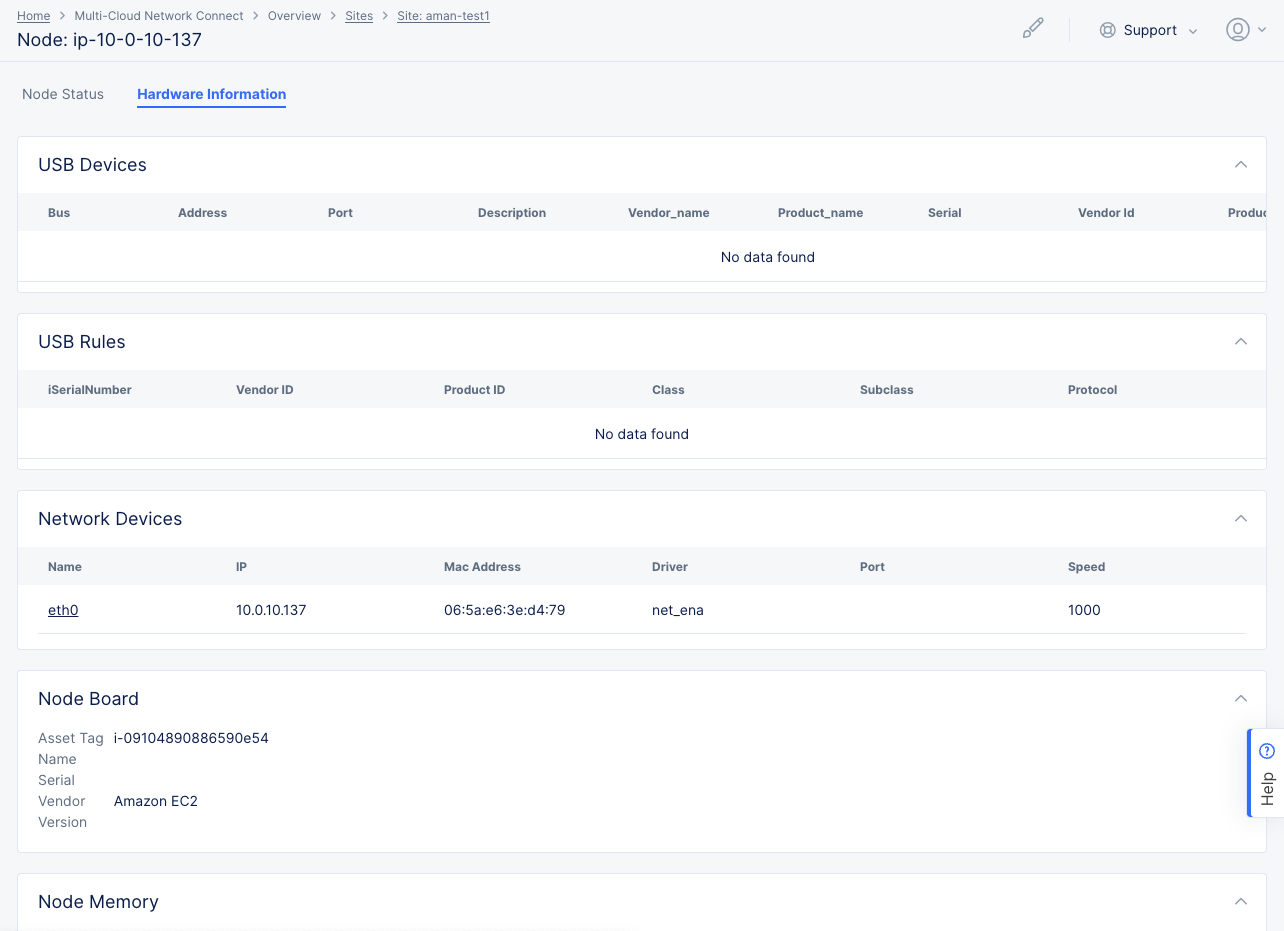Click the Support lifebuoy icon
Screen dimensions: 1284x931
pyautogui.click(x=1108, y=30)
